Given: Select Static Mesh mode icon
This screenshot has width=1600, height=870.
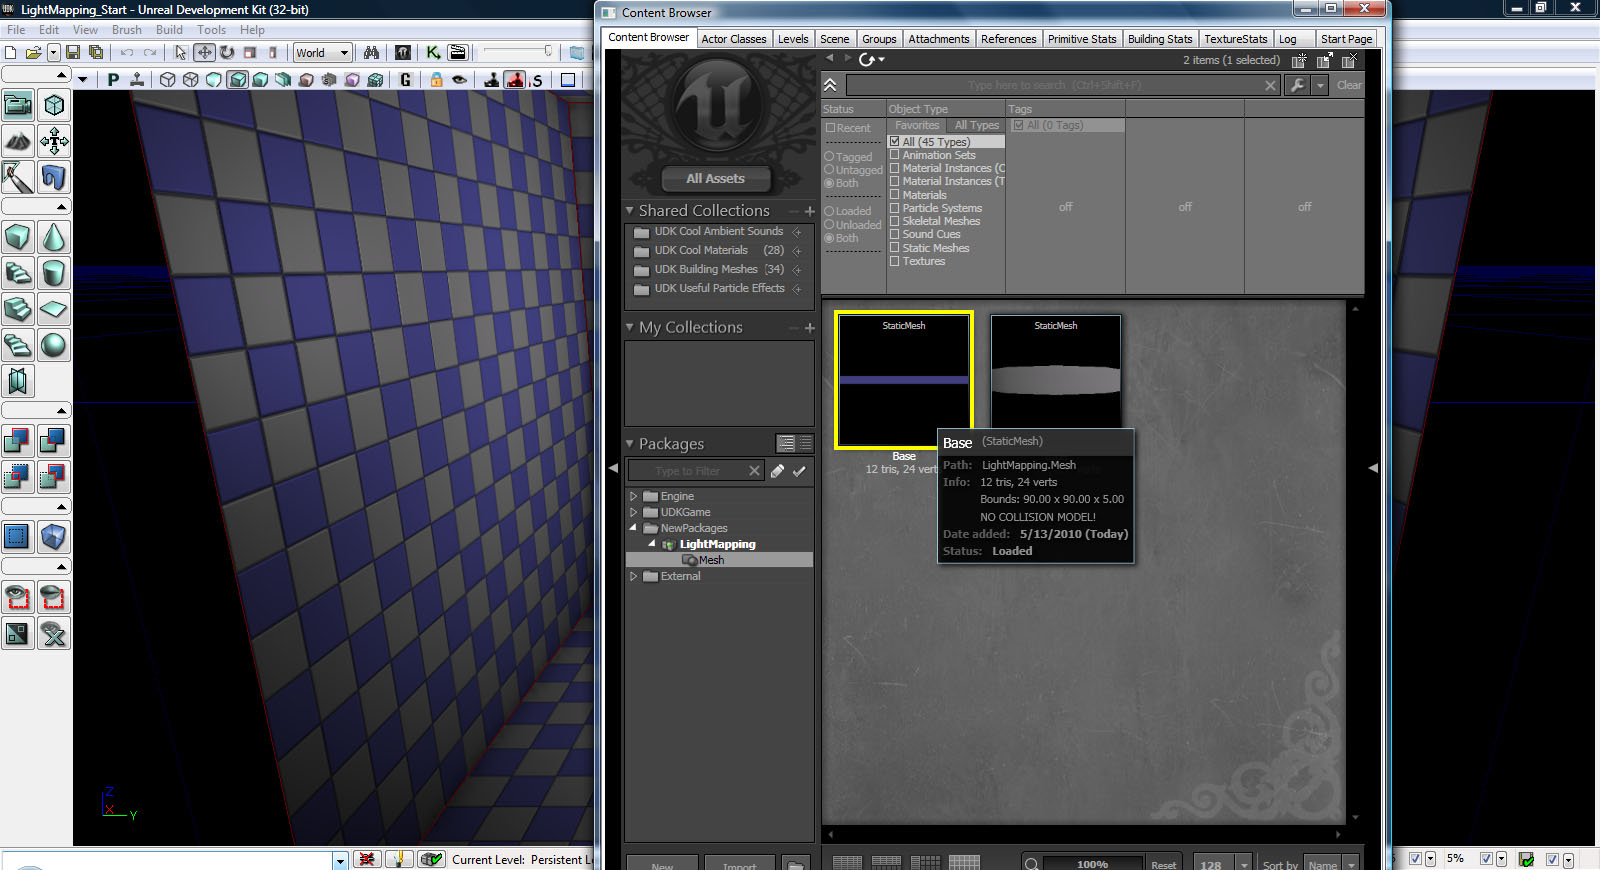Looking at the screenshot, I should coord(54,177).
